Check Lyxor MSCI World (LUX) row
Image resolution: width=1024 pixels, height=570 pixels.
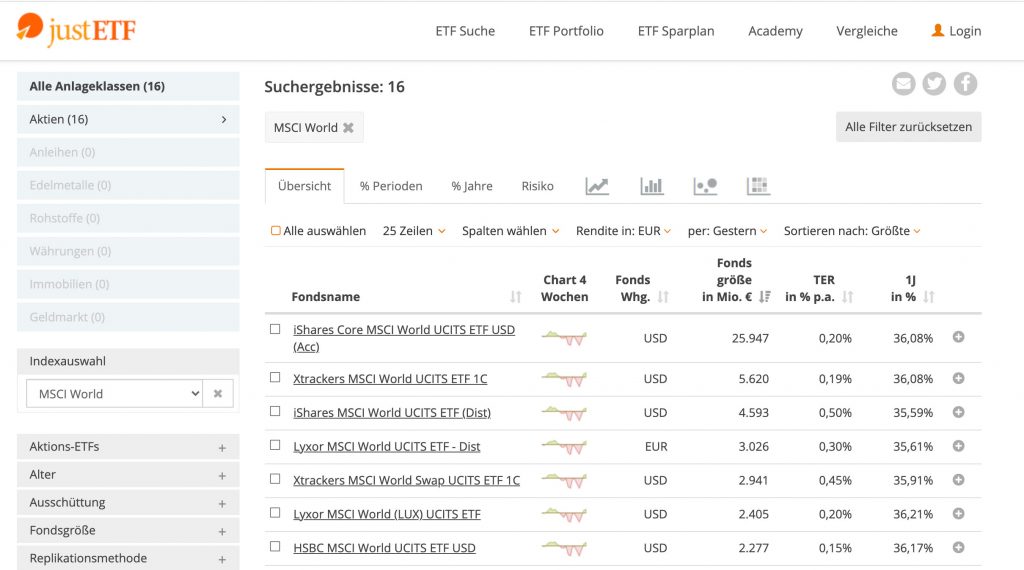275,513
